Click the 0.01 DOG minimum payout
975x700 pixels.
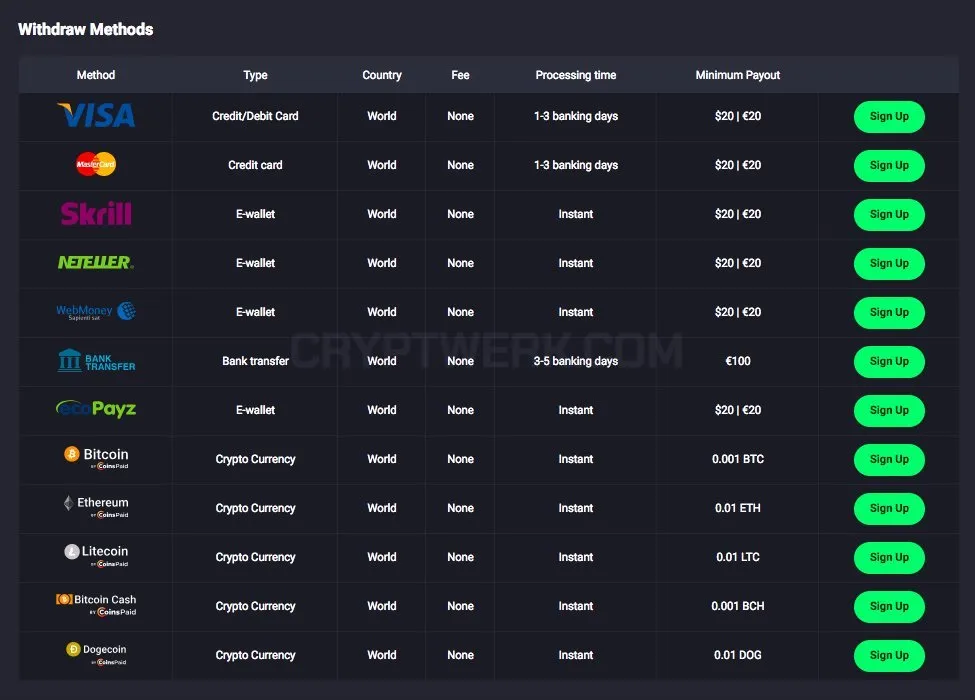tap(737, 655)
